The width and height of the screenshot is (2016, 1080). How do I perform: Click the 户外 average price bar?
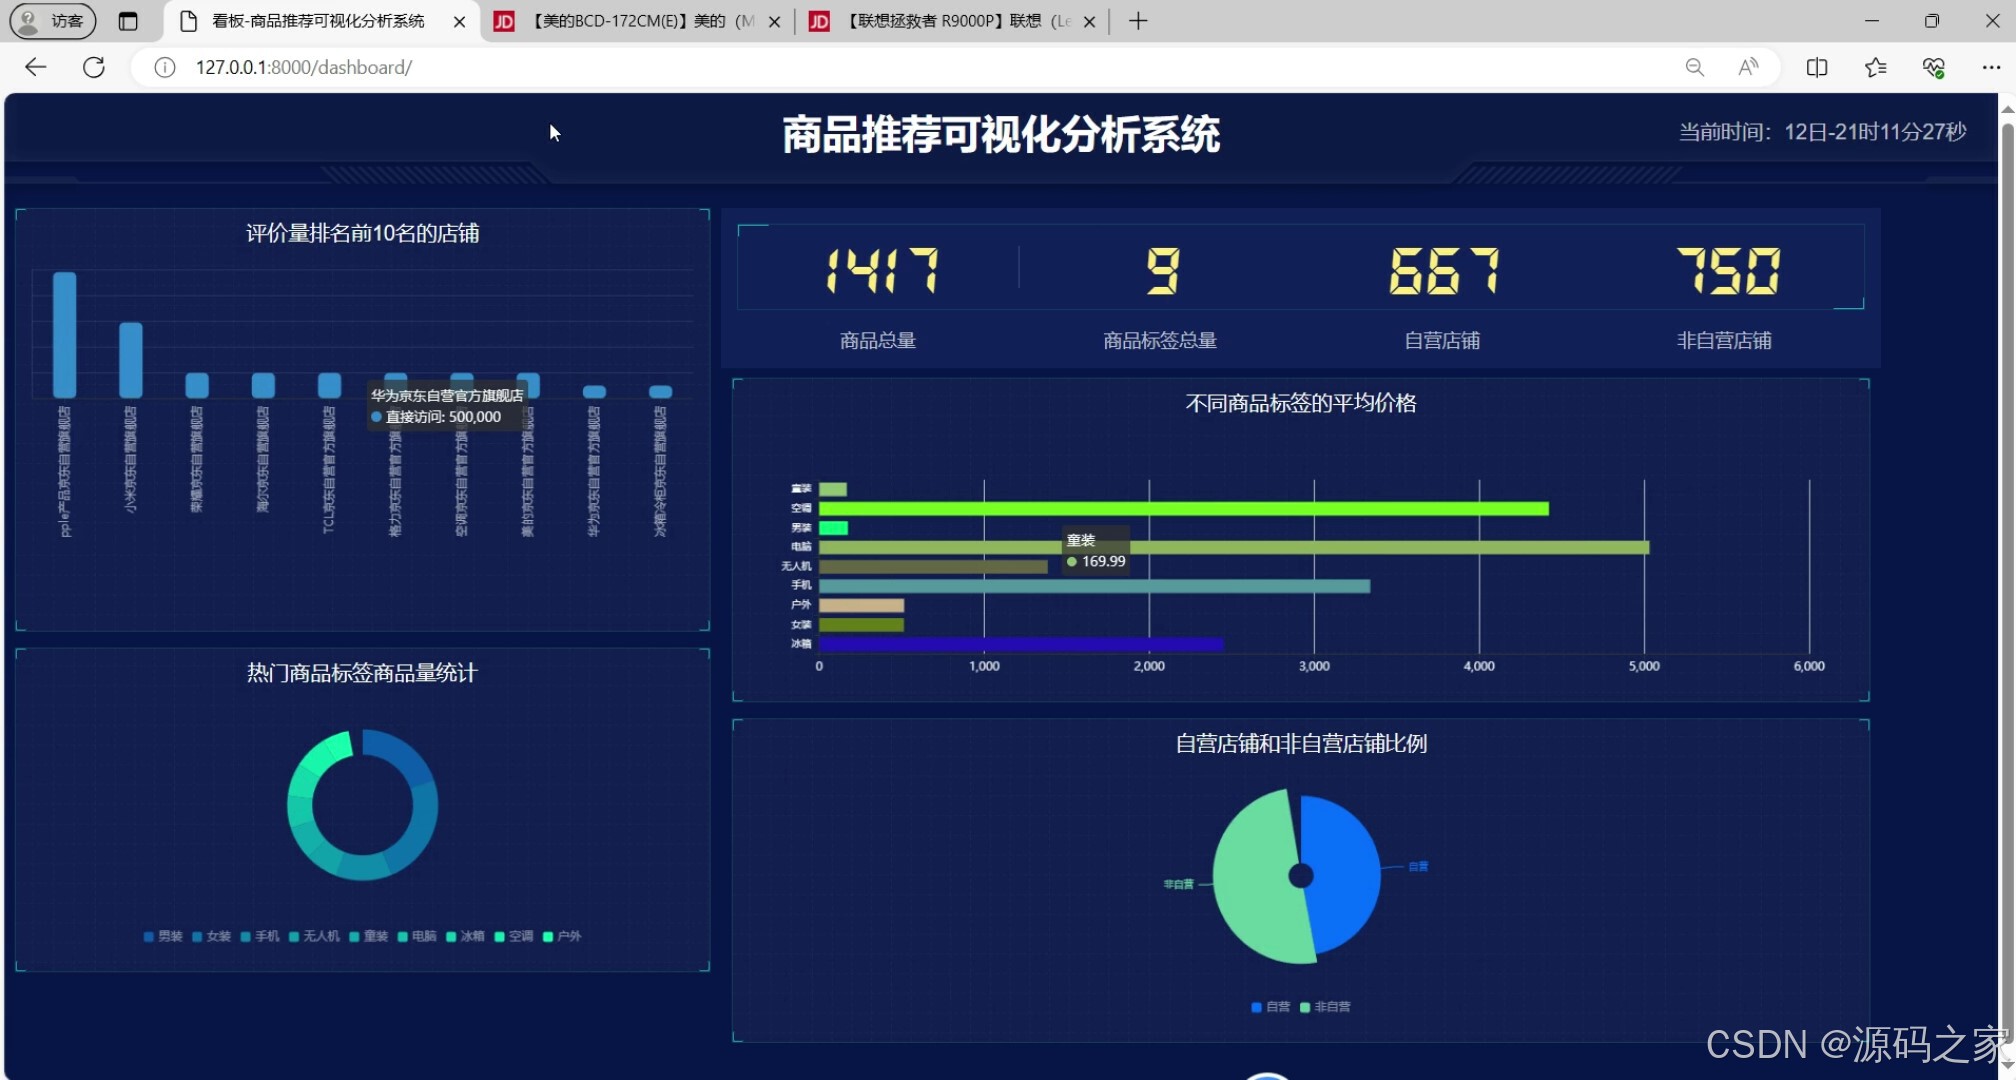(x=861, y=605)
